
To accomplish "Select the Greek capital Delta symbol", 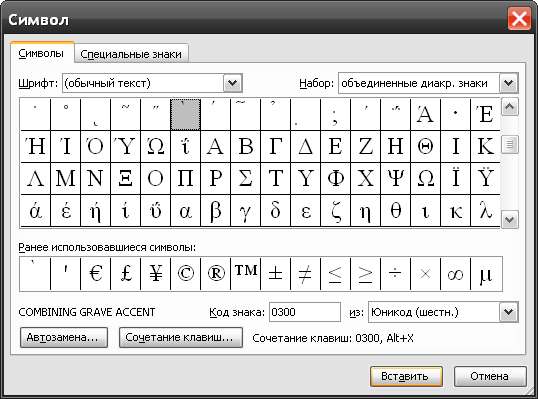I will tap(305, 146).
